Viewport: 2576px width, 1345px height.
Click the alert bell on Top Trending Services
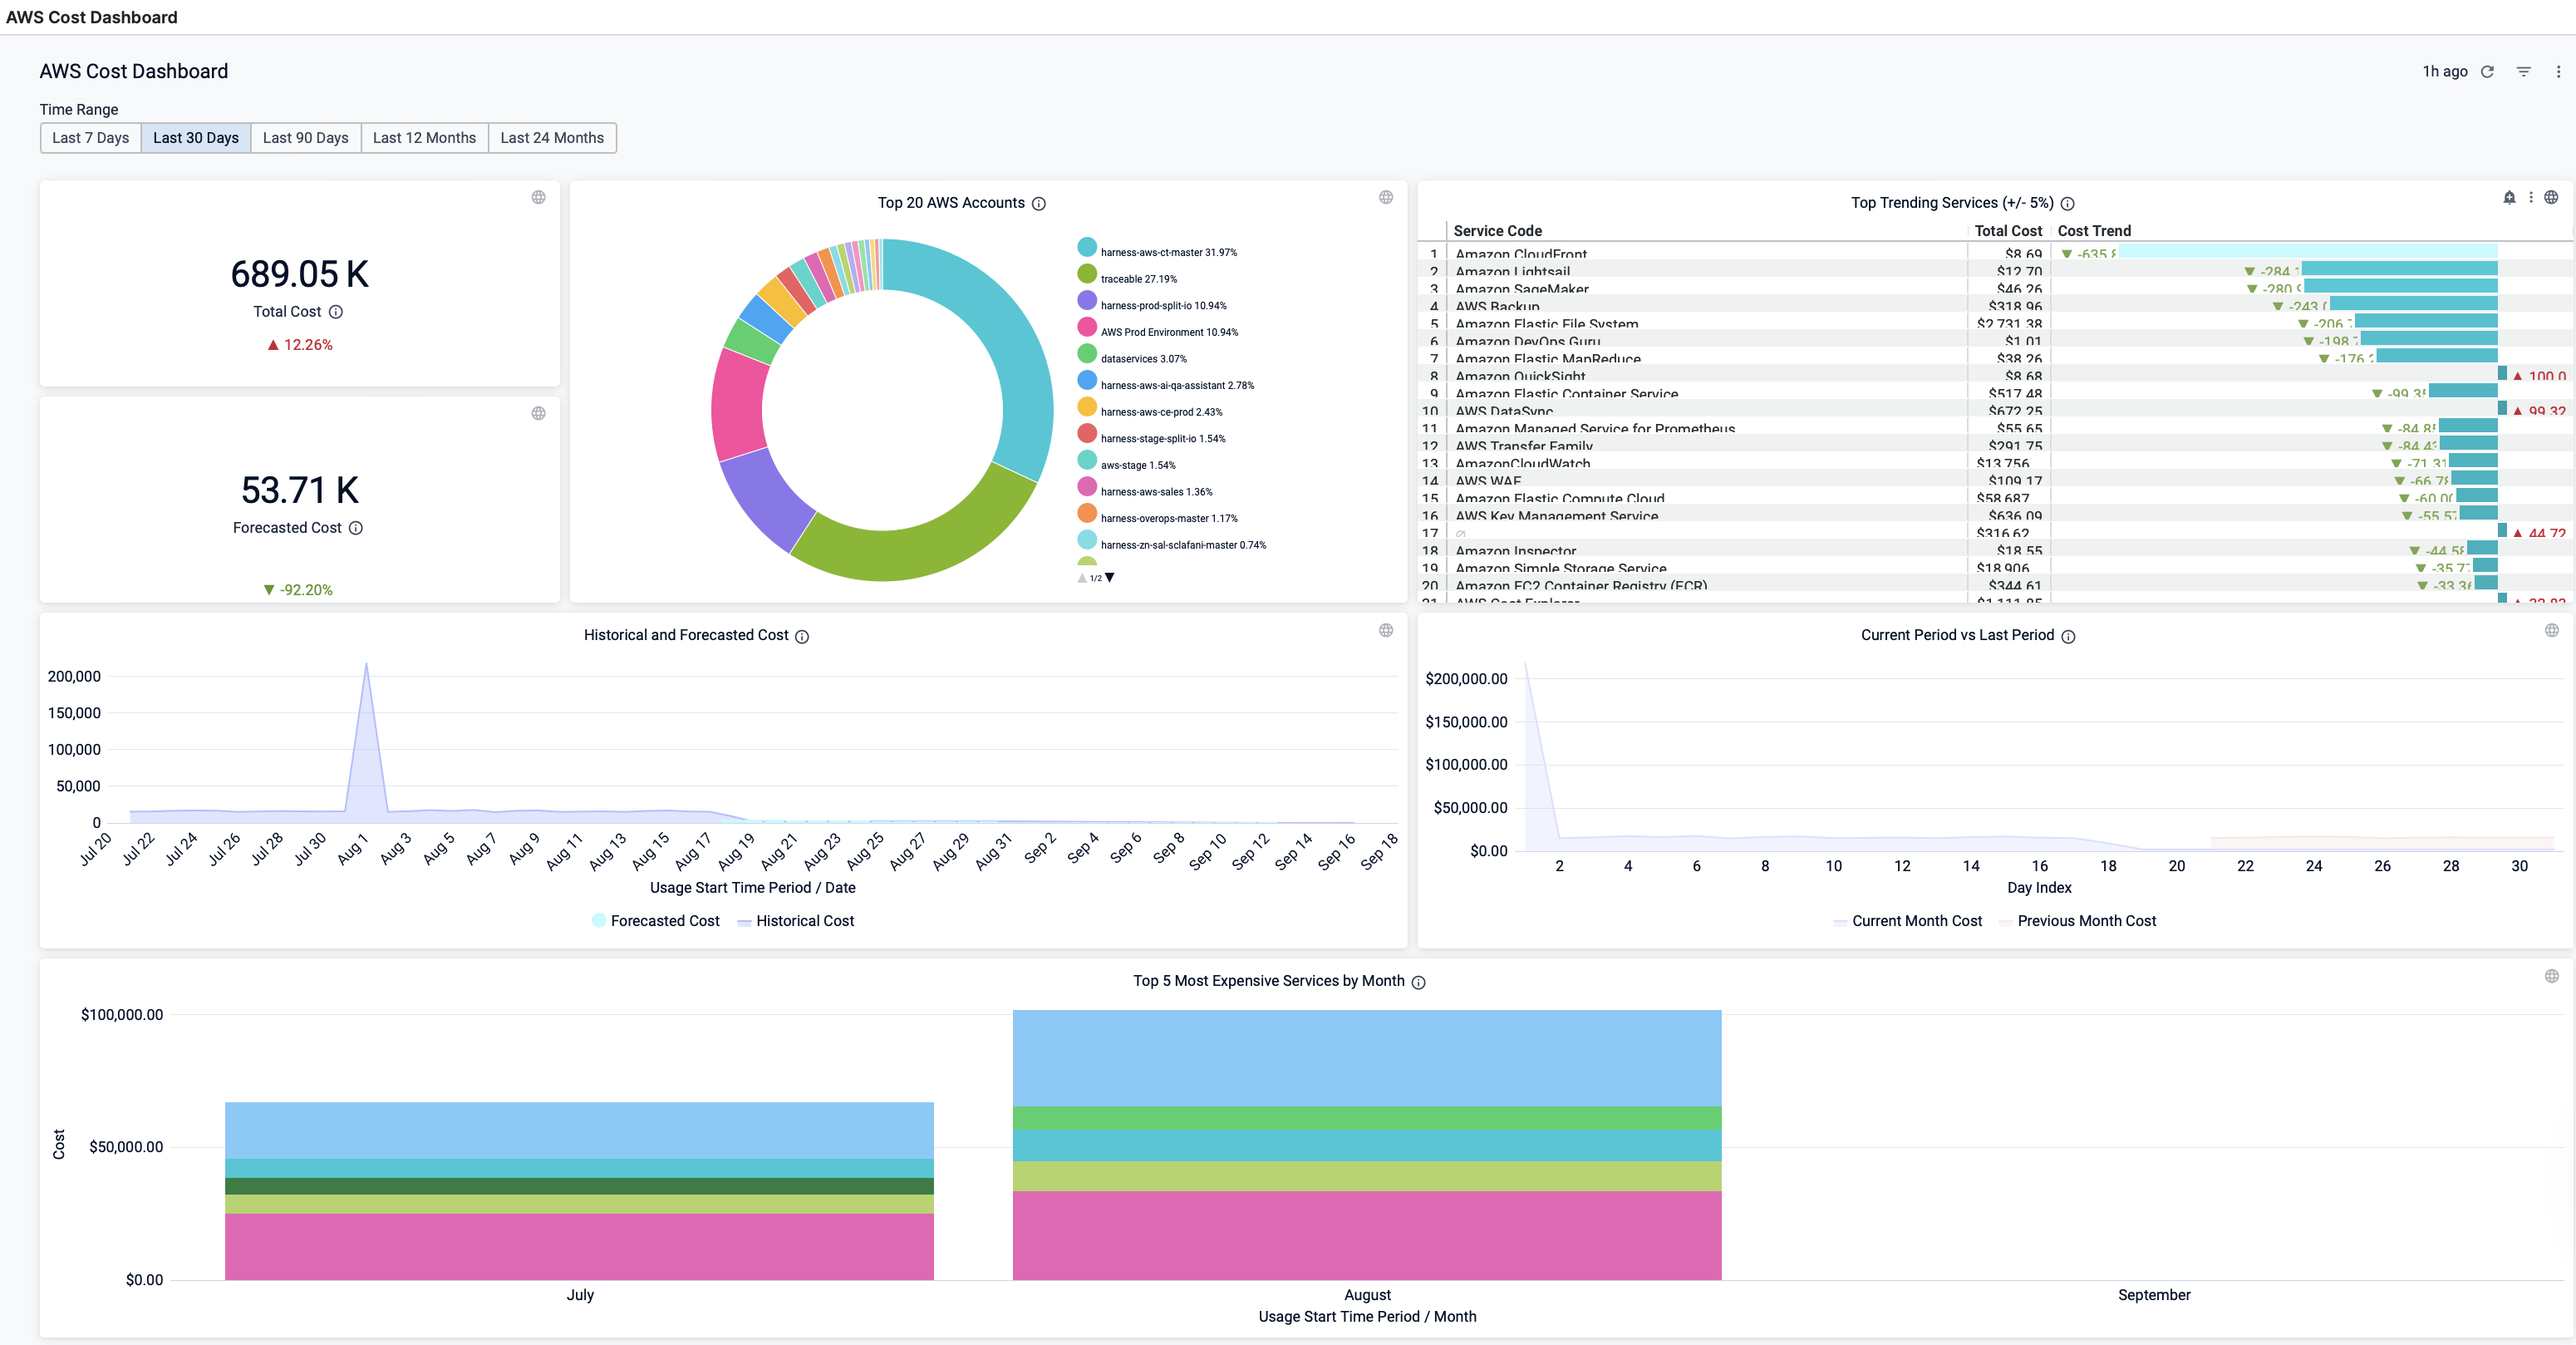point(2509,197)
